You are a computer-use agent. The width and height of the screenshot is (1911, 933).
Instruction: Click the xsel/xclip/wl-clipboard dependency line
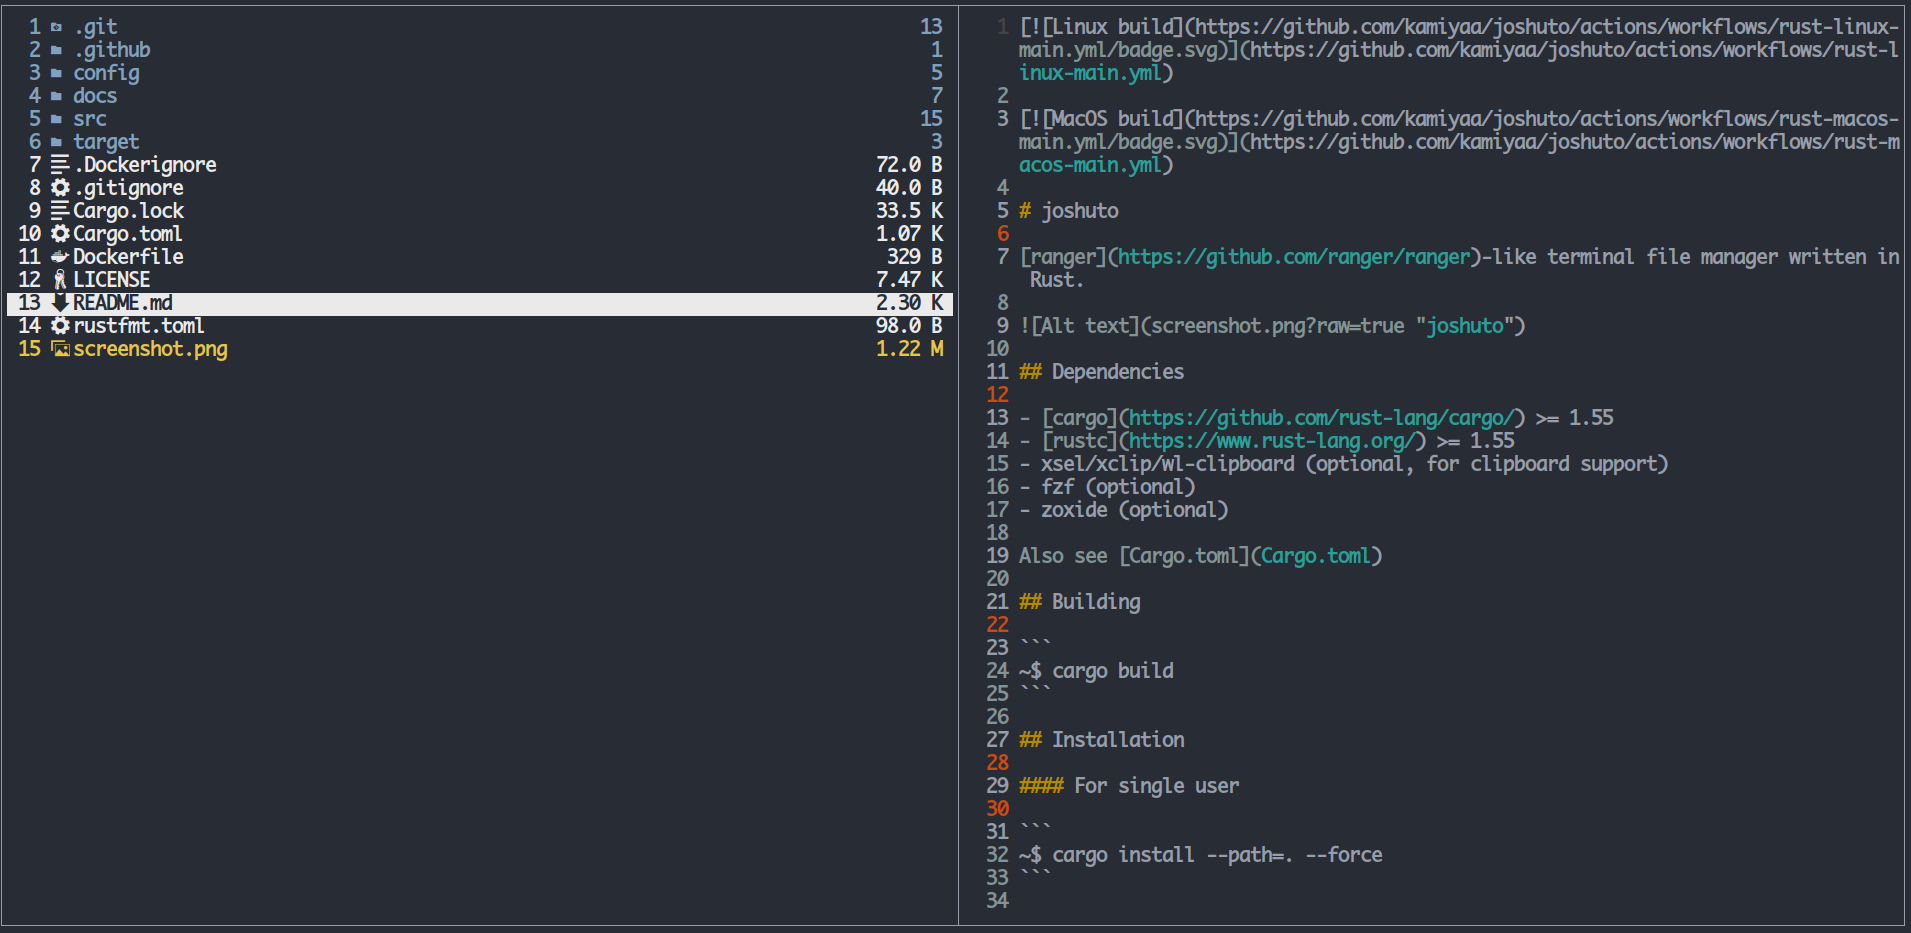1344,464
